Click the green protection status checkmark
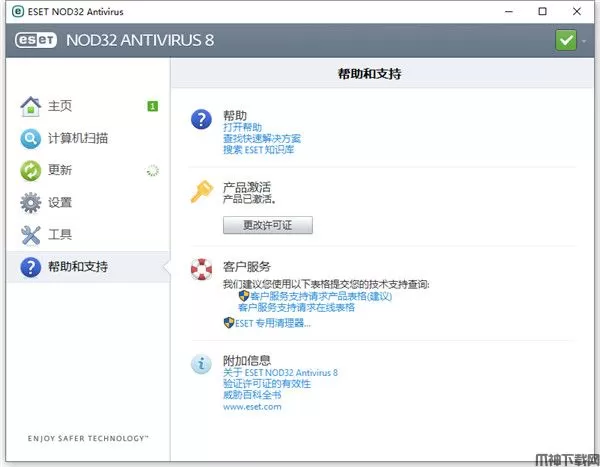The image size is (600, 467). (567, 41)
